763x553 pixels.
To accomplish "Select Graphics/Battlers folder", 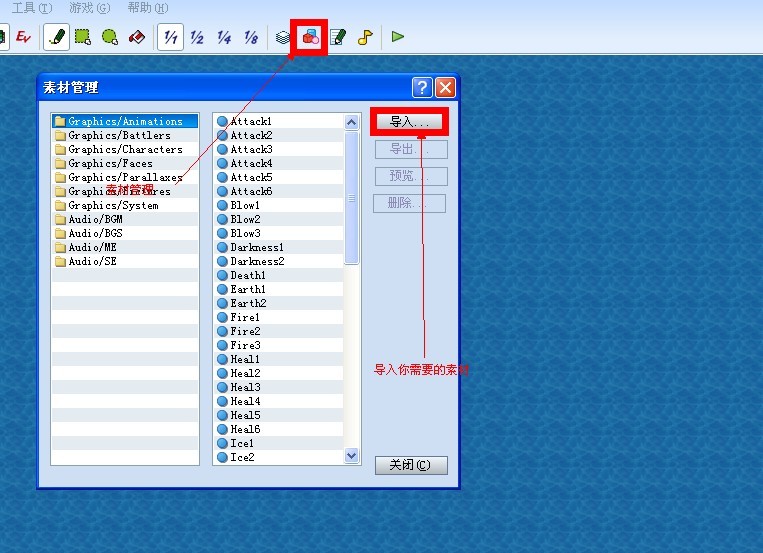I will [x=125, y=135].
